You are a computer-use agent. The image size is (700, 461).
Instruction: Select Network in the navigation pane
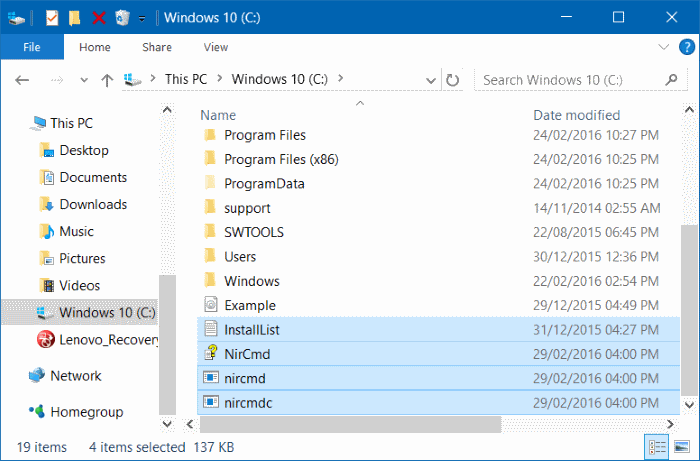[x=76, y=376]
